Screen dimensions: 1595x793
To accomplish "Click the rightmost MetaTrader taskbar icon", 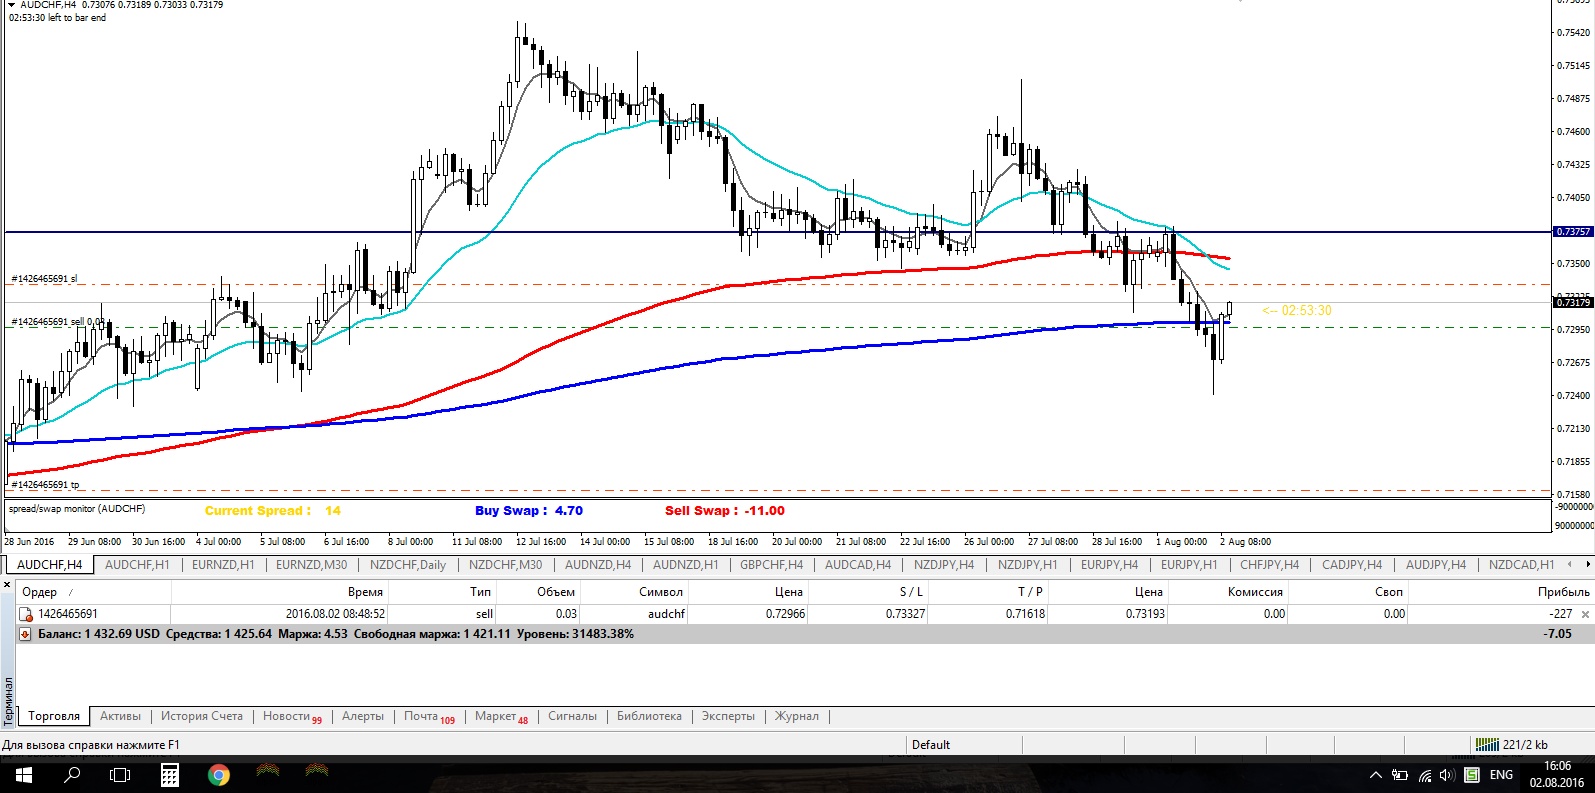I will click(316, 772).
